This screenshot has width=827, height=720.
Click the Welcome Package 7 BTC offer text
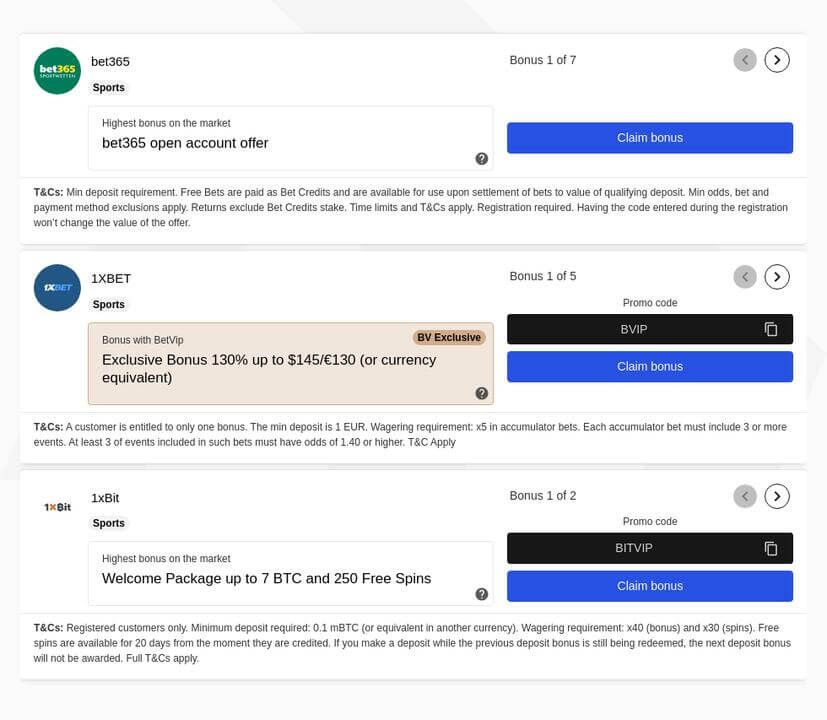click(x=266, y=579)
